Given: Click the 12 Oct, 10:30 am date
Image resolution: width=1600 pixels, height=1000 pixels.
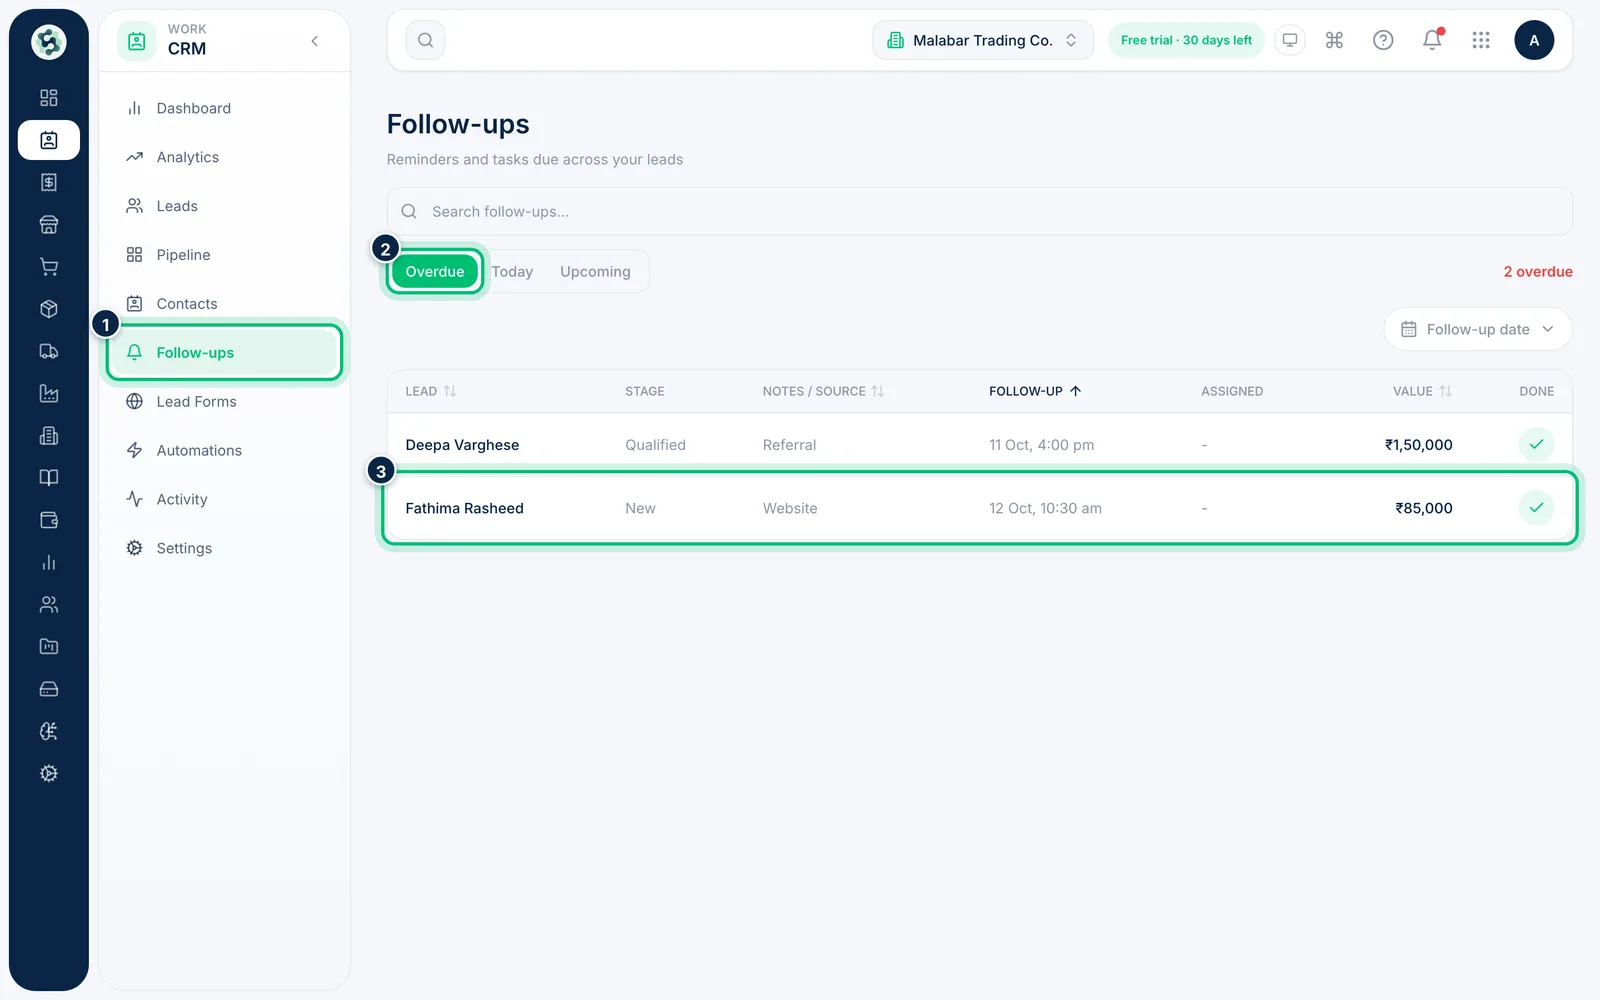Looking at the screenshot, I should [1045, 508].
